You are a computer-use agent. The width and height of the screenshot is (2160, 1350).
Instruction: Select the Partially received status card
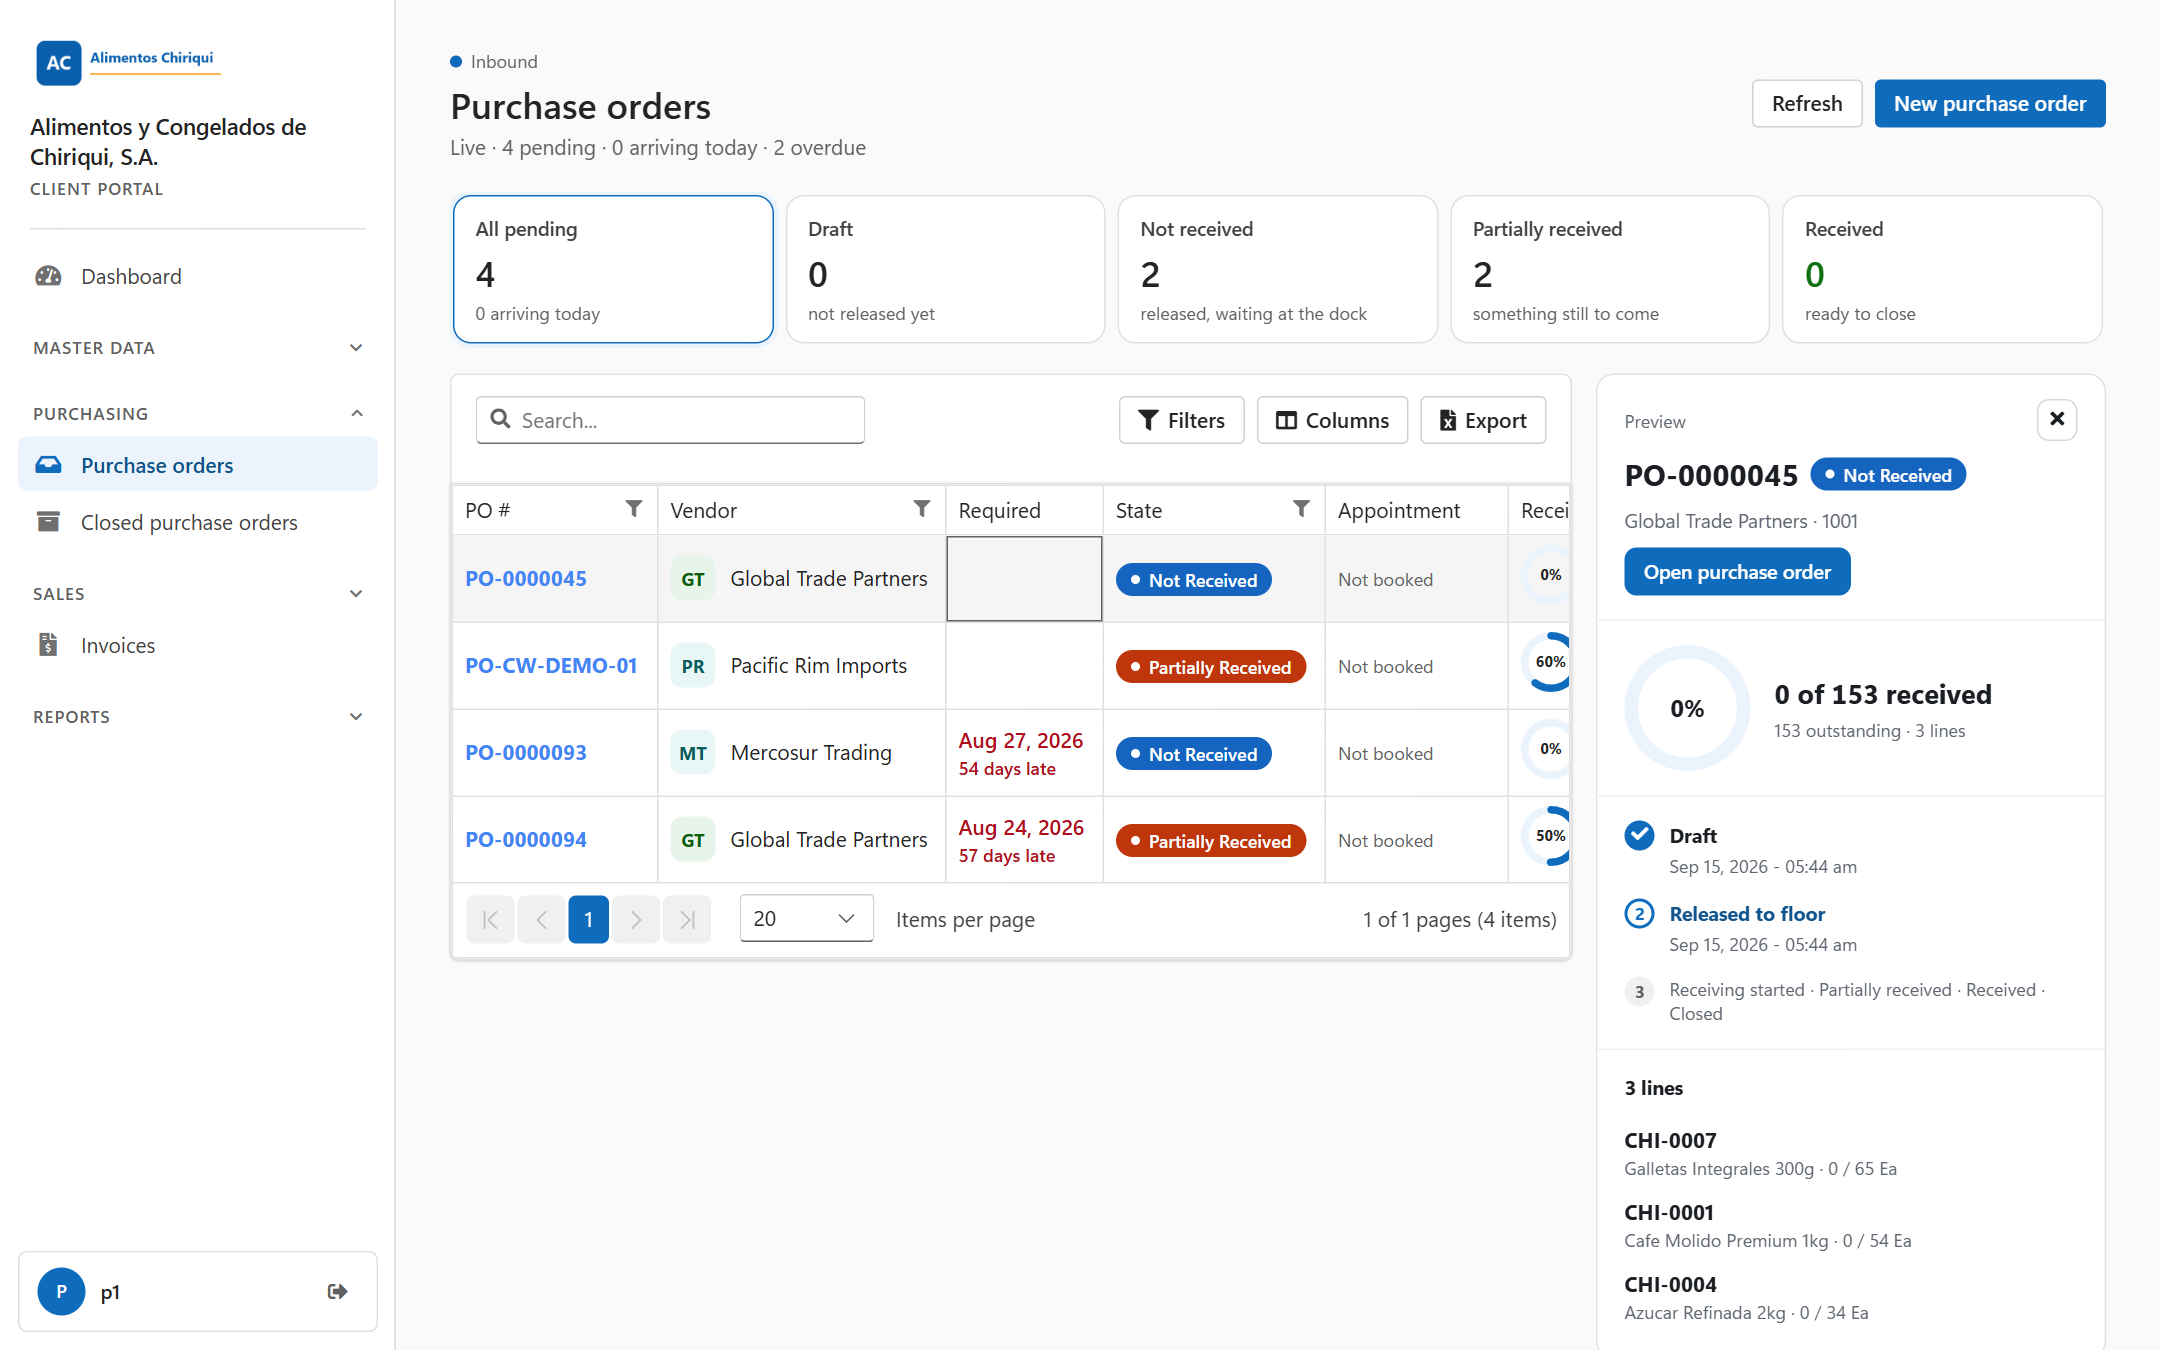point(1609,269)
